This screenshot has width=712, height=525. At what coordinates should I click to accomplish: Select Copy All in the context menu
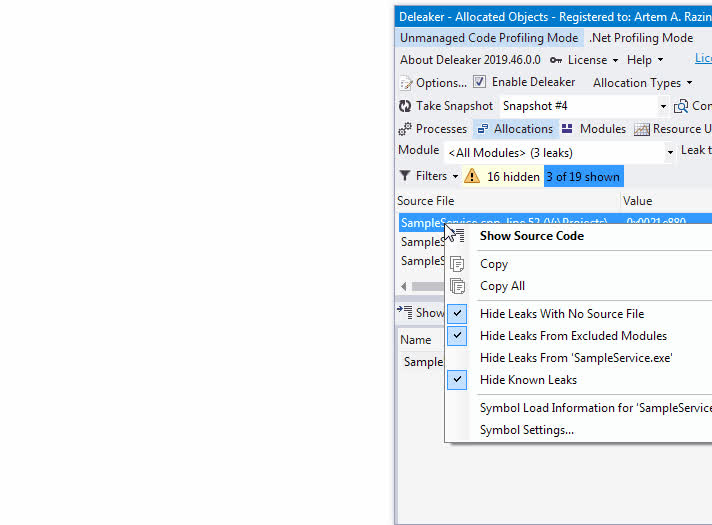click(x=502, y=286)
